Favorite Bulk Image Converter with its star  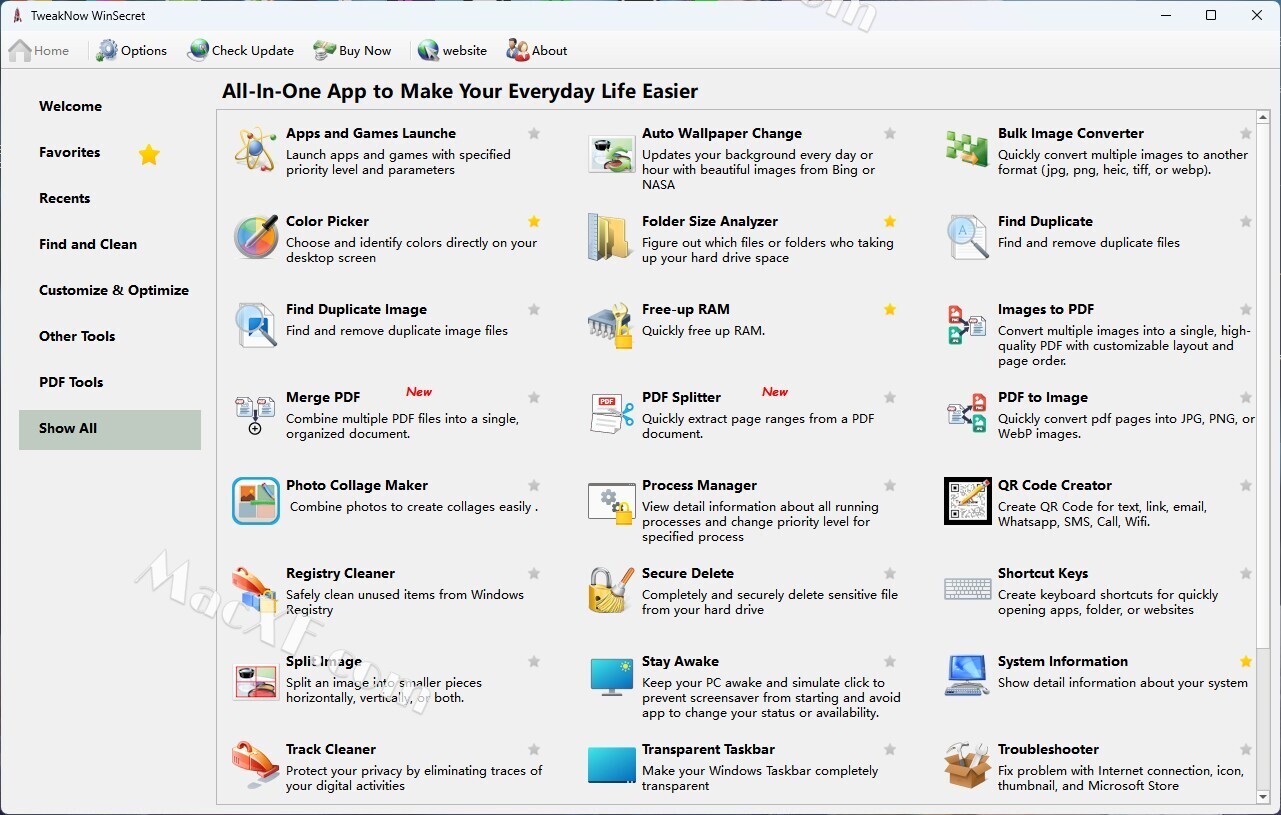click(x=1246, y=133)
